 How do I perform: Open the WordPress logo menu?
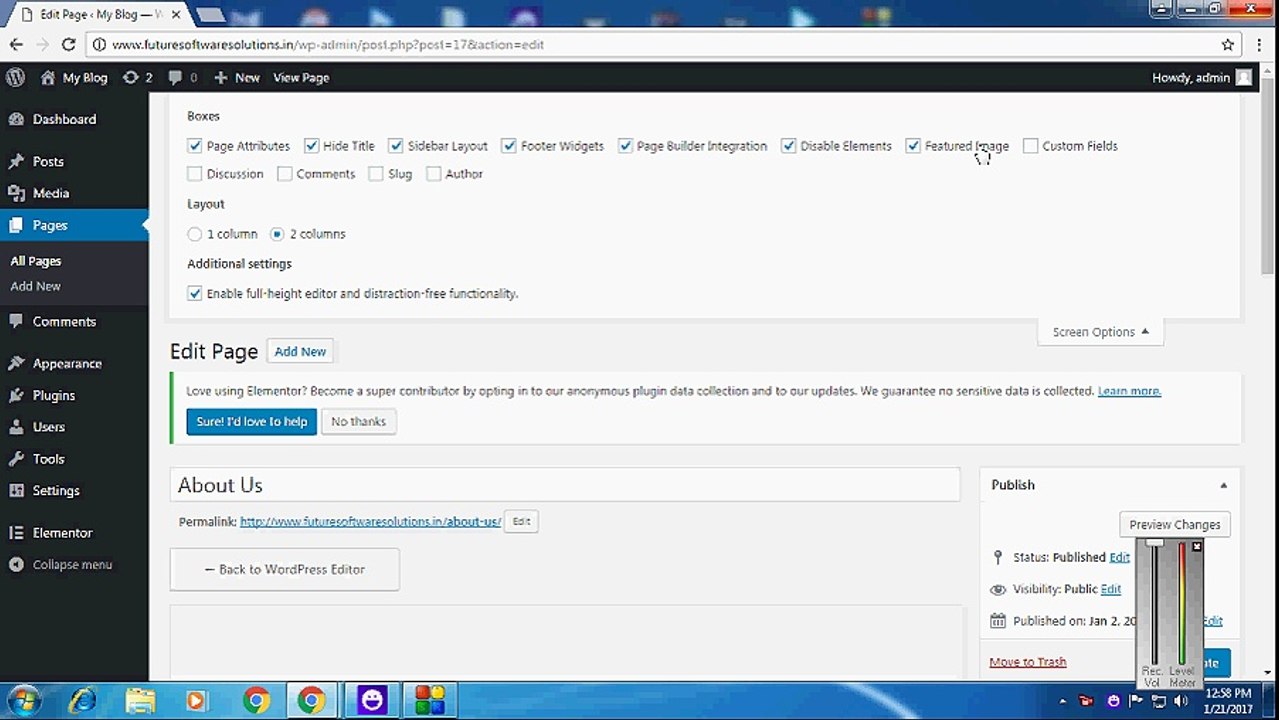pyautogui.click(x=15, y=77)
